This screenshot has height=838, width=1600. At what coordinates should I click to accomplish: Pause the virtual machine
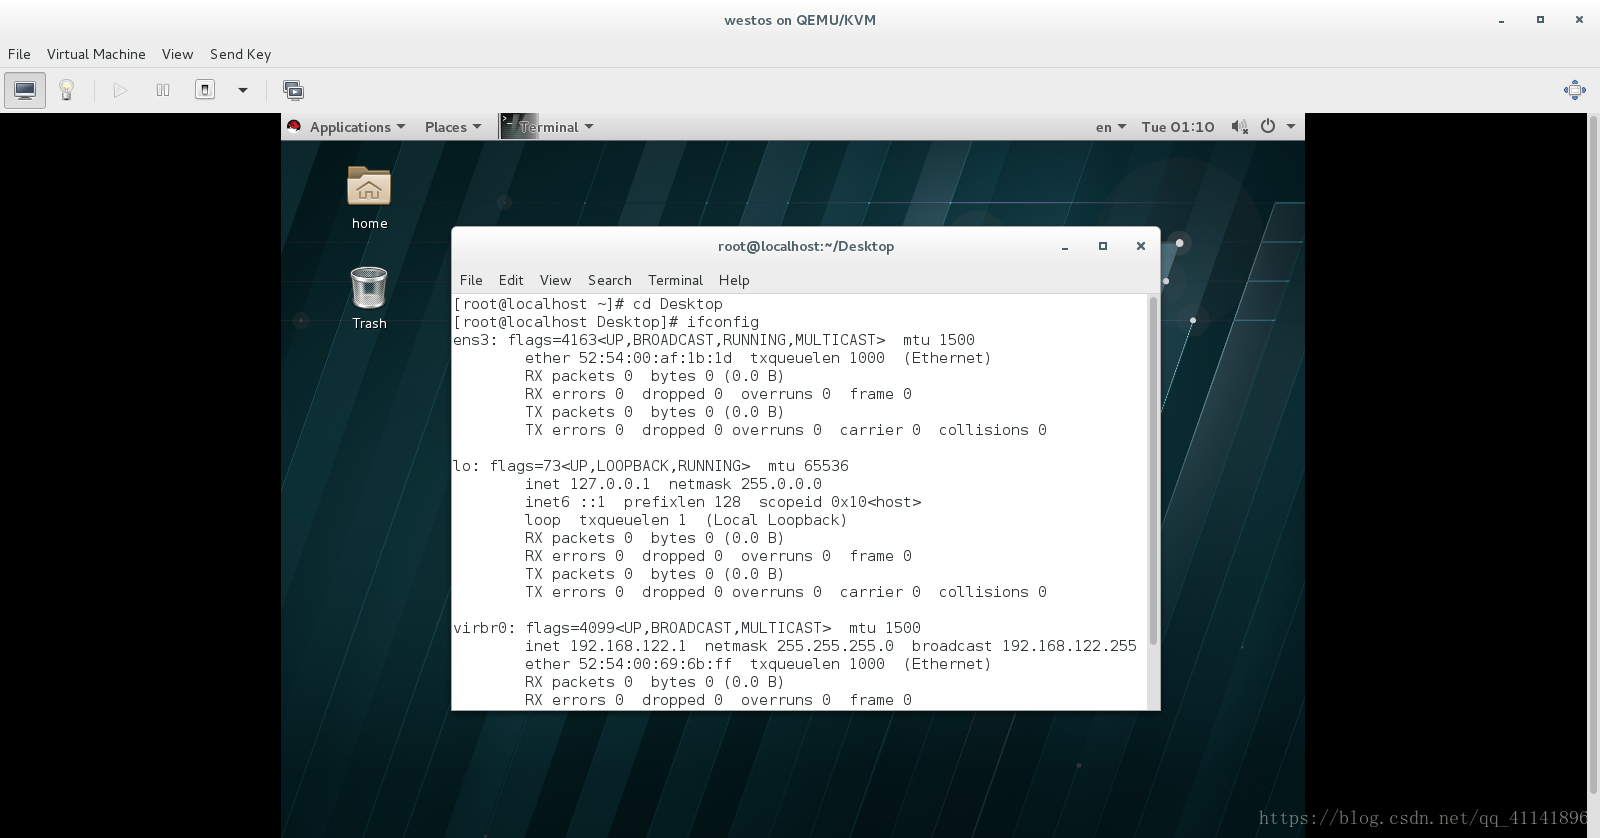point(163,90)
